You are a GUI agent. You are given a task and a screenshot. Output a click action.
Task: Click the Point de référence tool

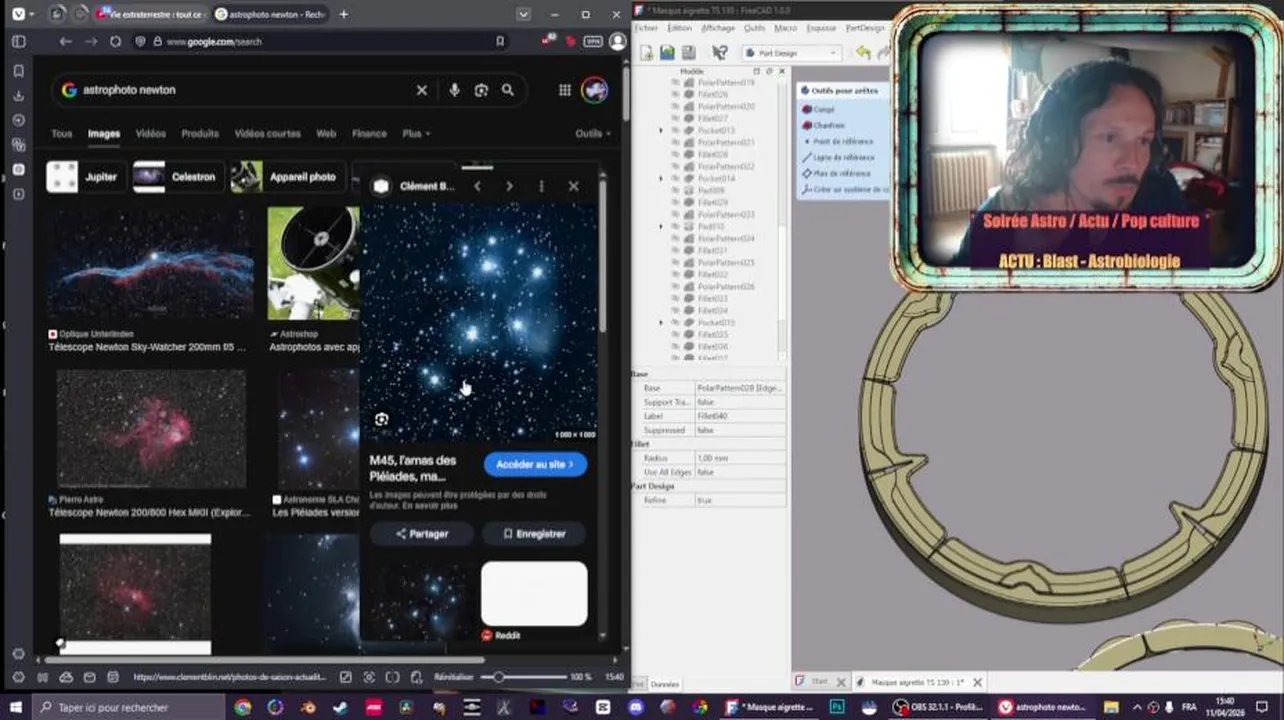tap(838, 141)
